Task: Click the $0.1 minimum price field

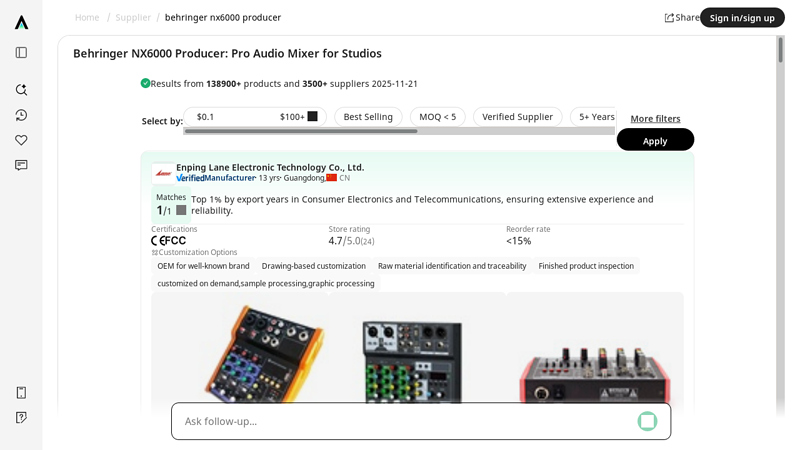Action: tap(205, 117)
